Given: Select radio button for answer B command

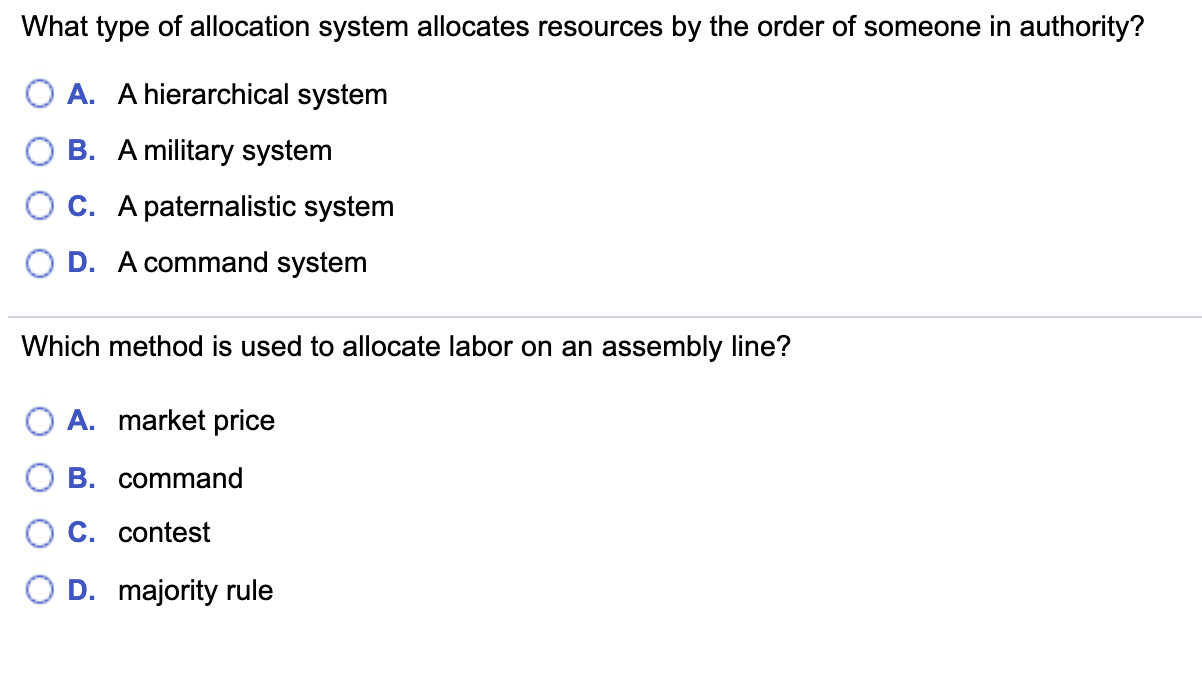Looking at the screenshot, I should pos(40,477).
